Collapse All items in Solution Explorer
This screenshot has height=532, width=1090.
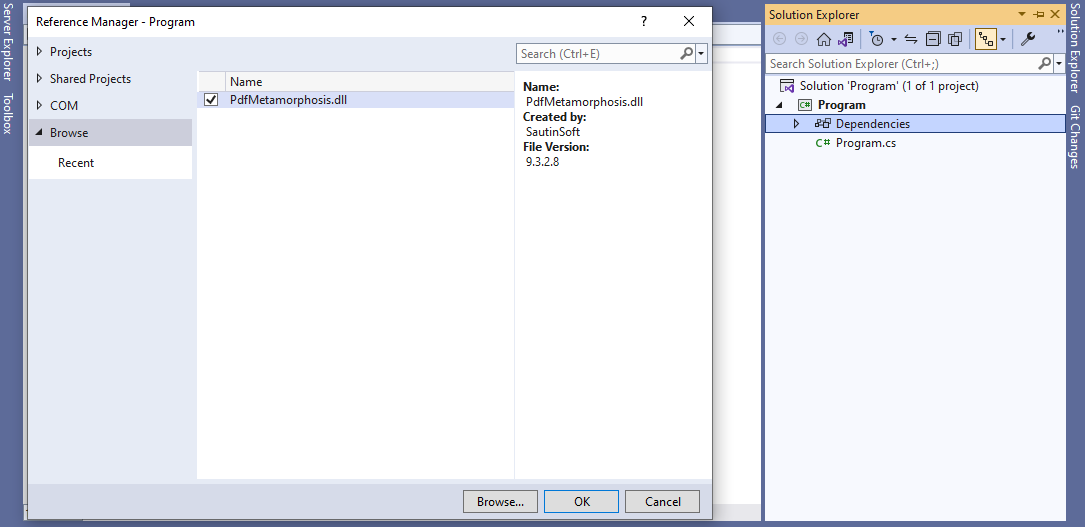pyautogui.click(x=933, y=39)
